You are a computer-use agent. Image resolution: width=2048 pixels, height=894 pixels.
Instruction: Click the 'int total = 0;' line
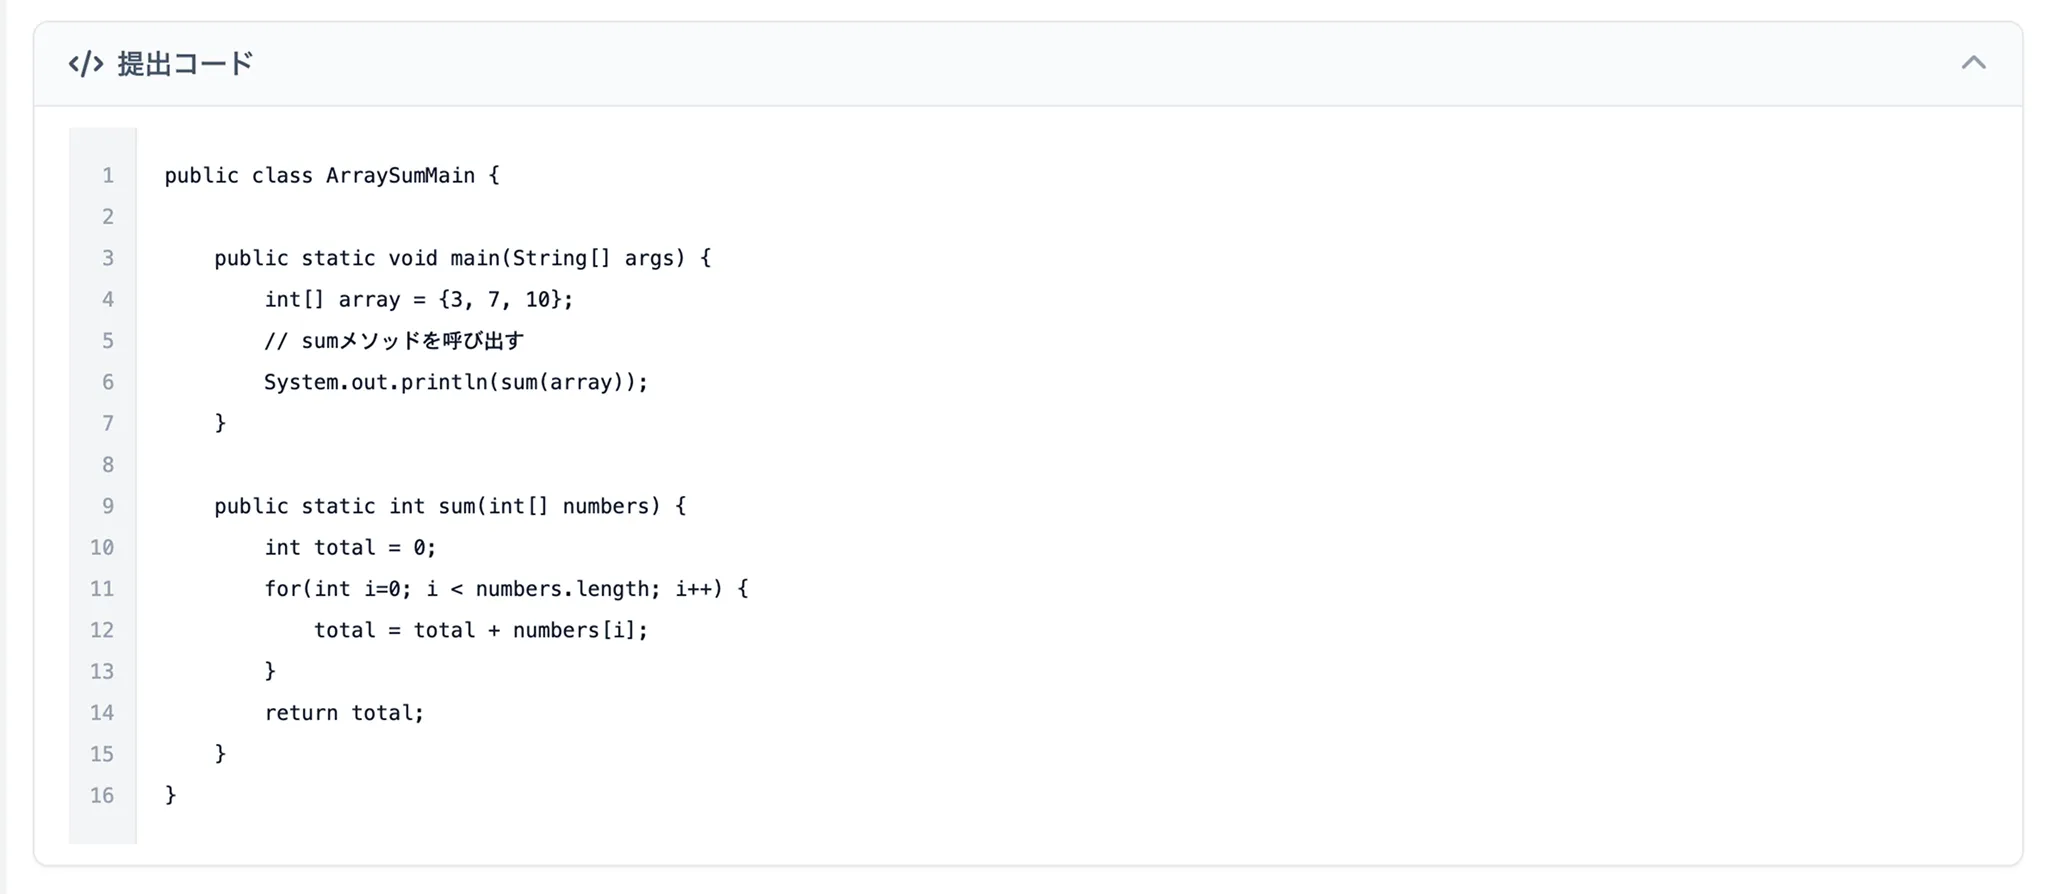tap(350, 548)
